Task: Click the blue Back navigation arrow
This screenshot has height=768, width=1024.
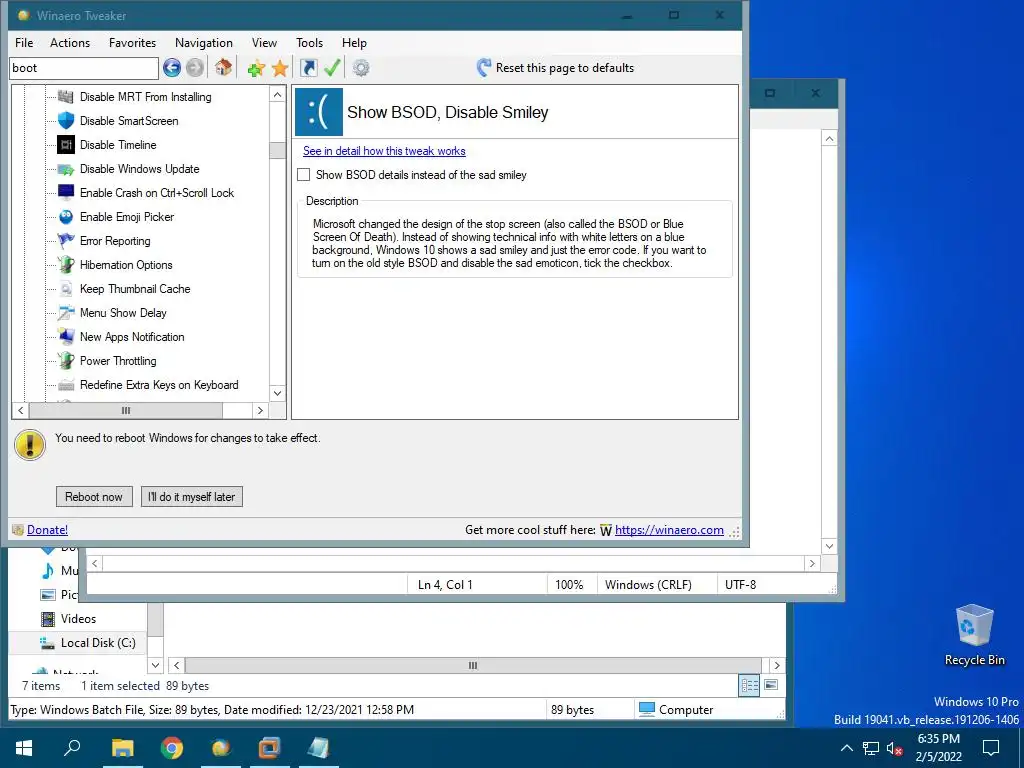Action: click(x=172, y=67)
